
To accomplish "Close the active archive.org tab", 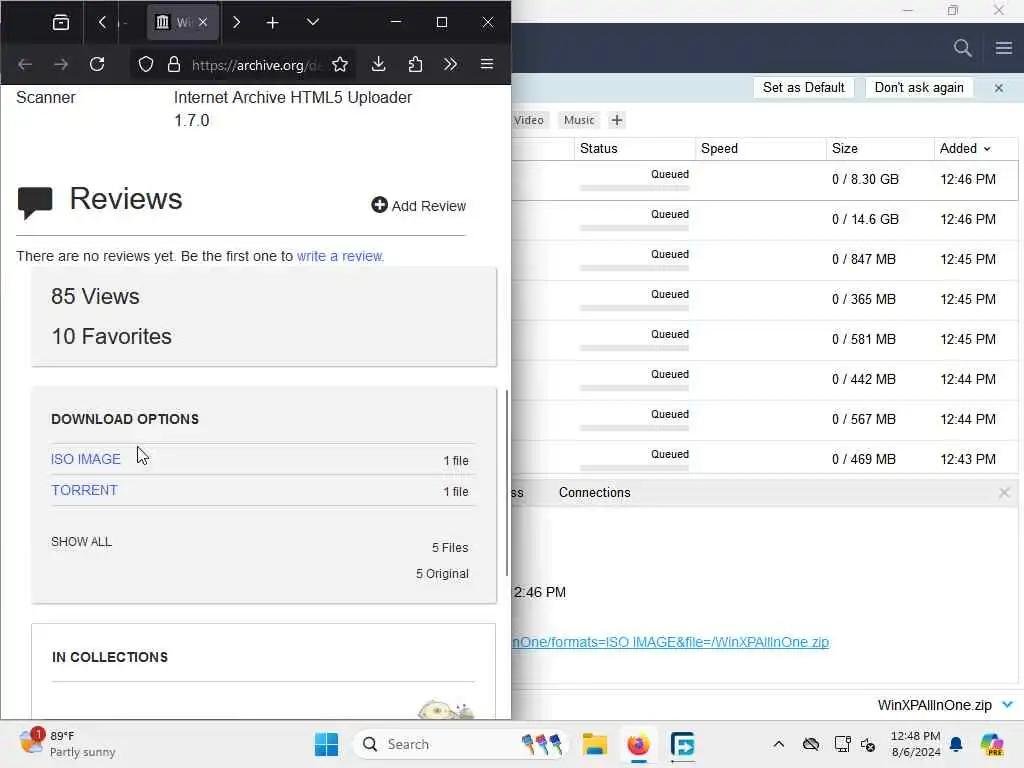I will pyautogui.click(x=203, y=22).
